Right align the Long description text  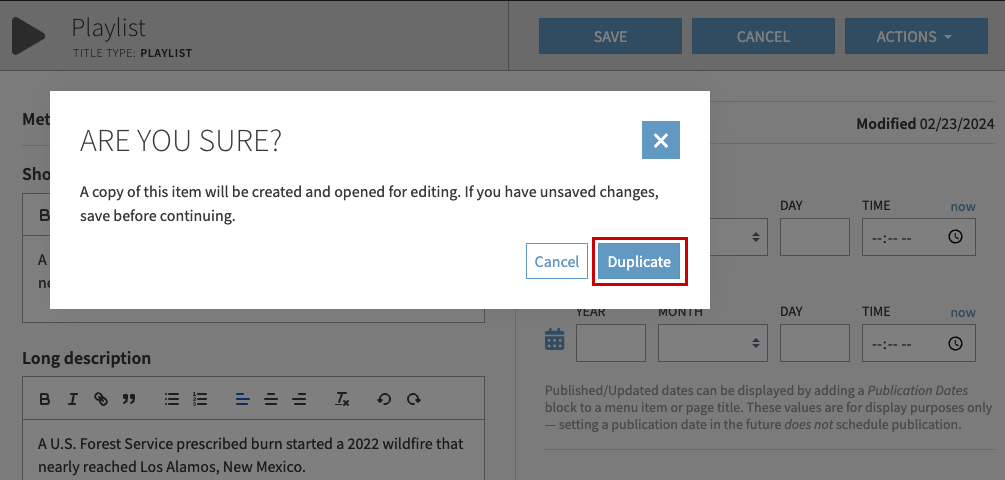(298, 399)
